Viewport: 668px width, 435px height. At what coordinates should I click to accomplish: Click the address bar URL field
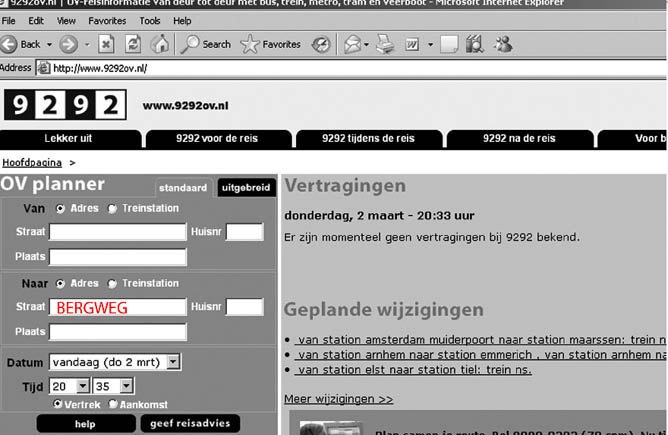pyautogui.click(x=351, y=68)
